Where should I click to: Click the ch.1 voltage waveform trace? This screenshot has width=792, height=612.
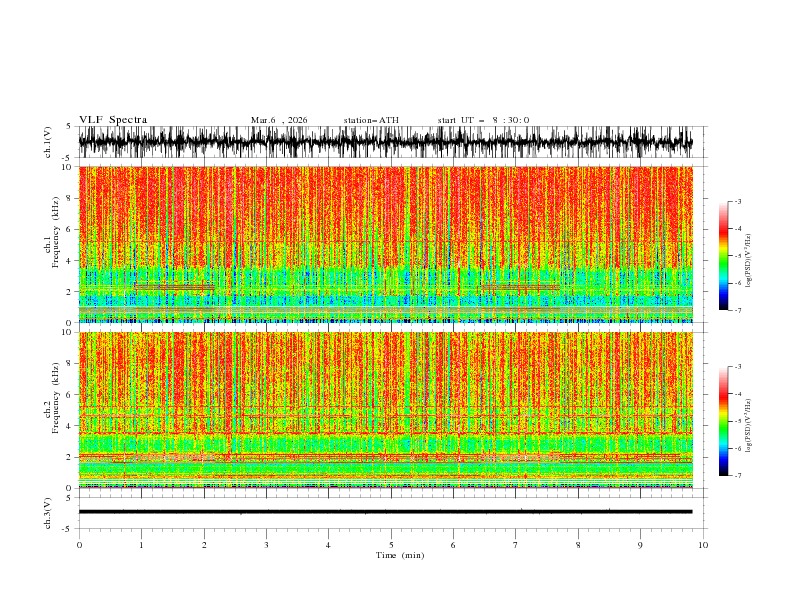385,142
